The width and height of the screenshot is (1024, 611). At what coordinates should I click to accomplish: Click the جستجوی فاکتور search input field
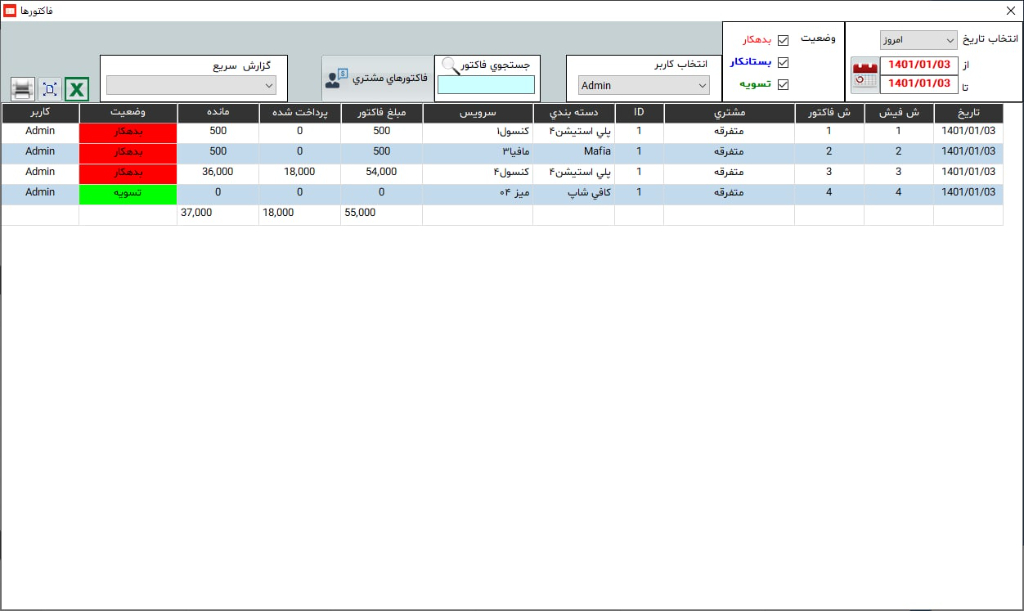tap(486, 86)
